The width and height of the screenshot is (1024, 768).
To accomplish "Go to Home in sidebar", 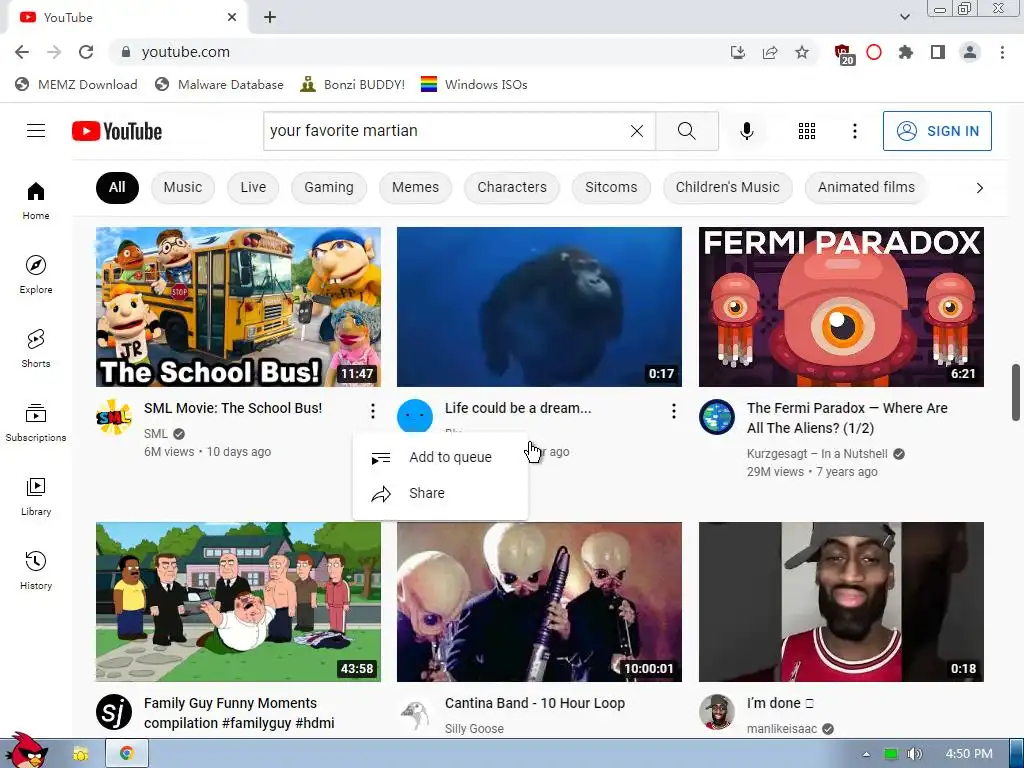I will tap(36, 200).
